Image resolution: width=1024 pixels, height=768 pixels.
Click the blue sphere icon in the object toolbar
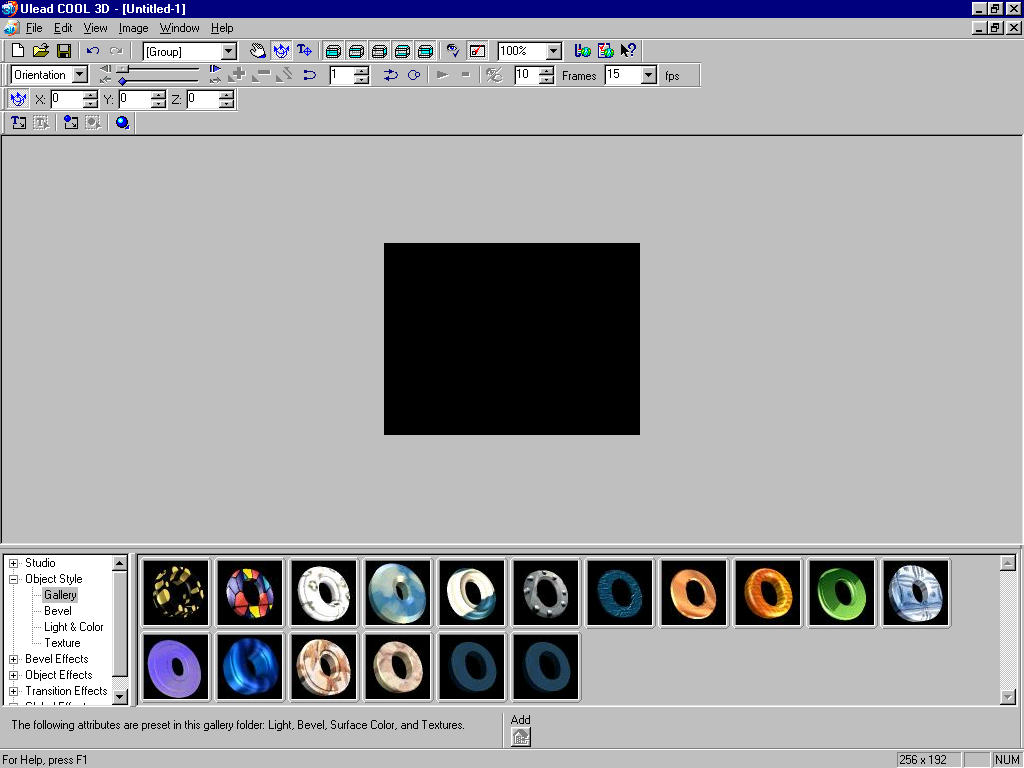click(122, 123)
